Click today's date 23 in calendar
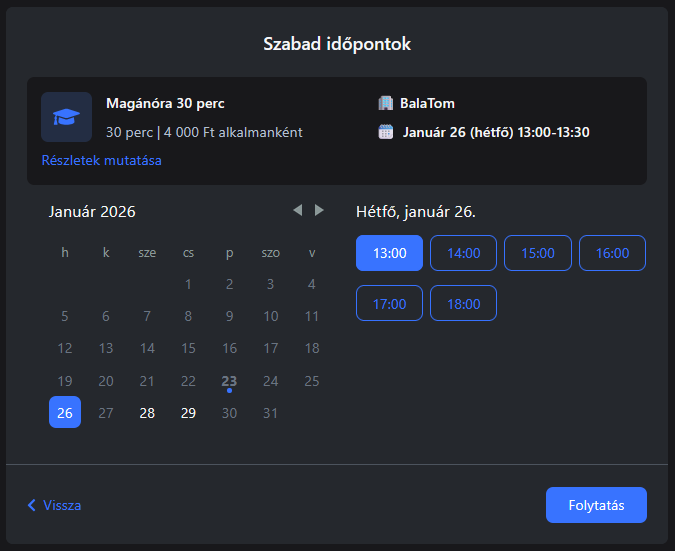 [229, 381]
